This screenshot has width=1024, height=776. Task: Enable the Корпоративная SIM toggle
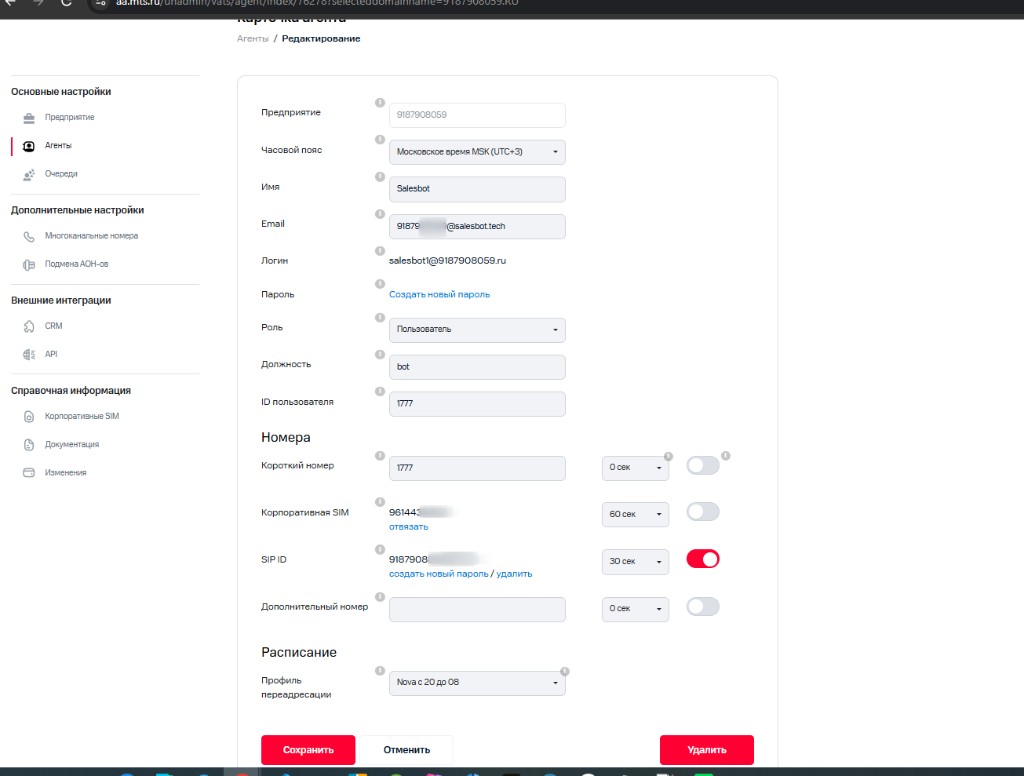point(703,511)
